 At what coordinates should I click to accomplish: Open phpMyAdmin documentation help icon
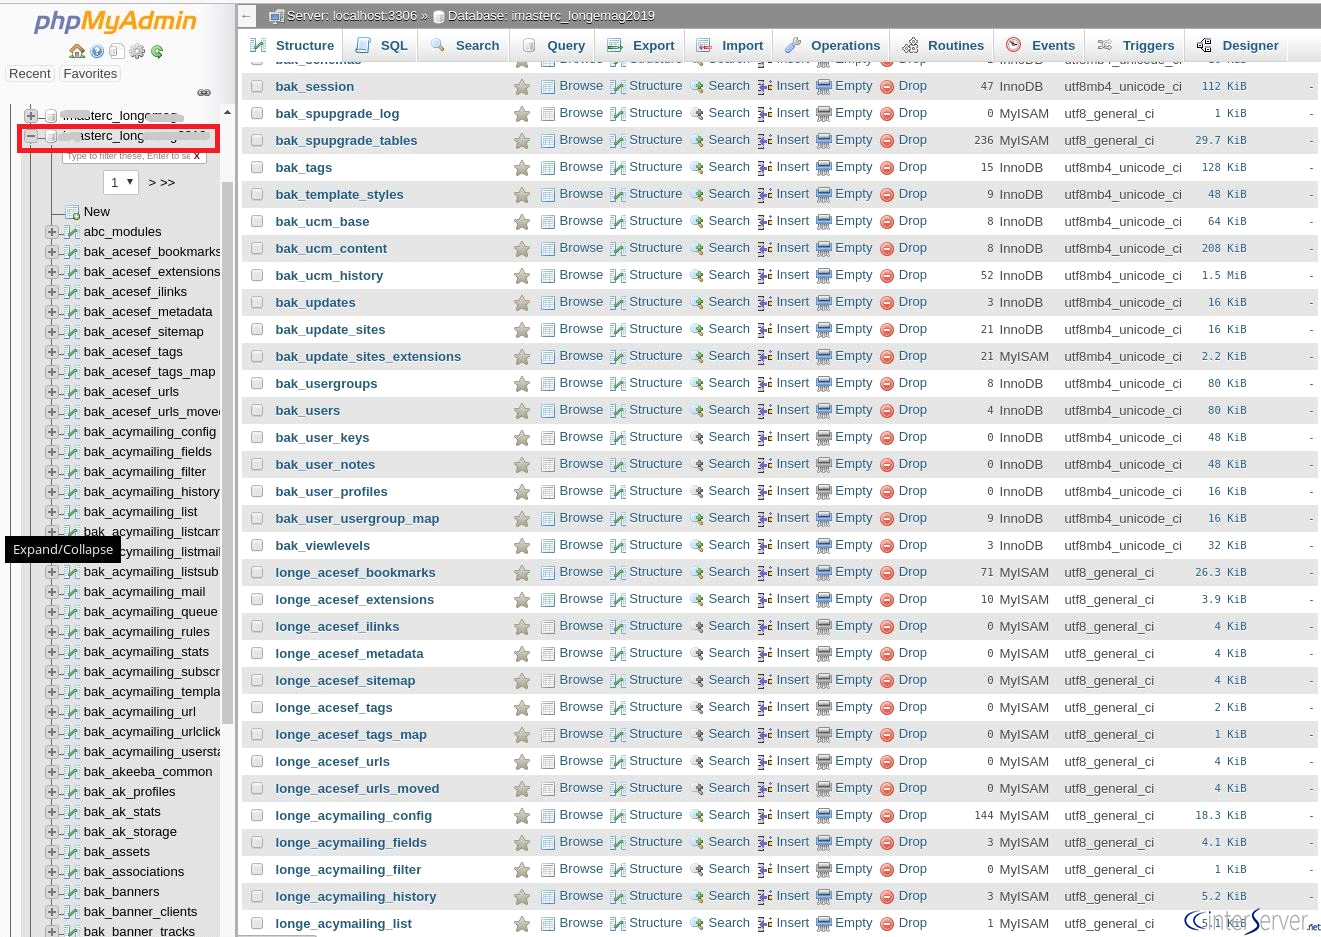(97, 51)
